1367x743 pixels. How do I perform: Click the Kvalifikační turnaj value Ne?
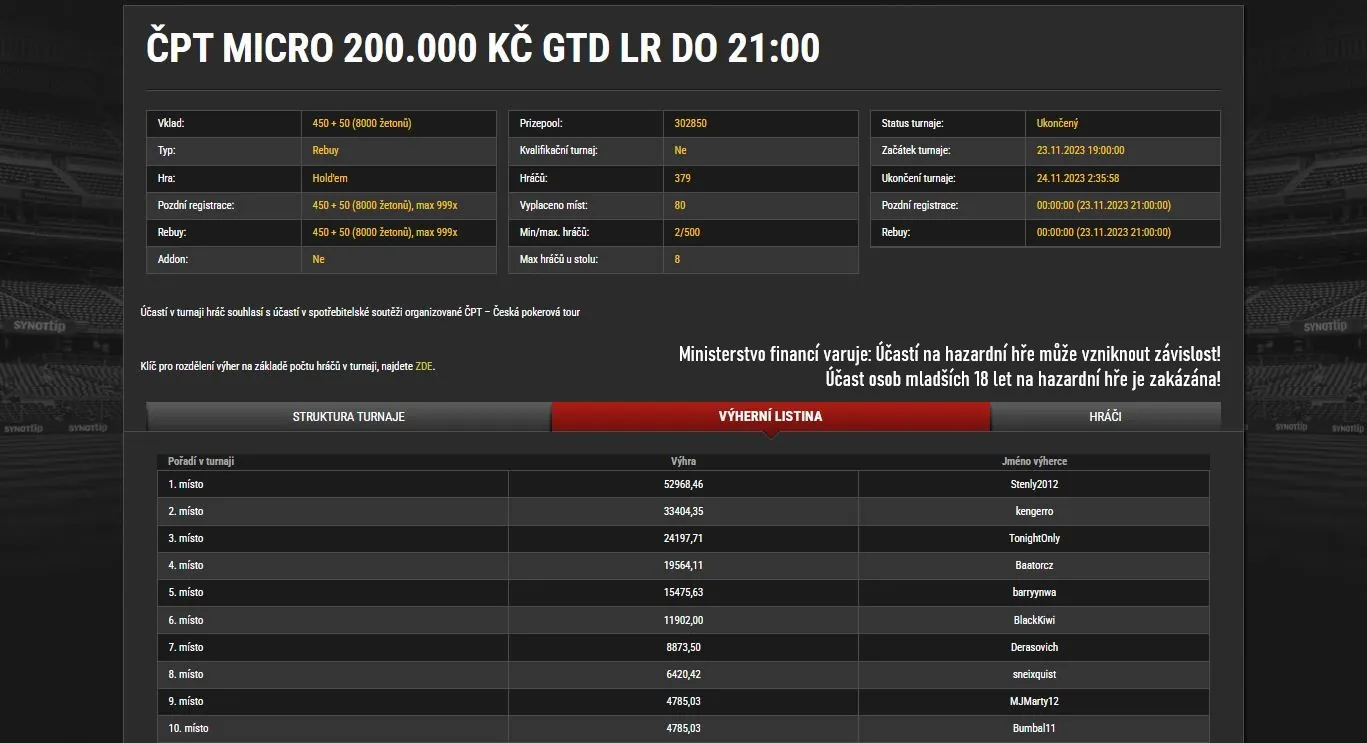(680, 151)
